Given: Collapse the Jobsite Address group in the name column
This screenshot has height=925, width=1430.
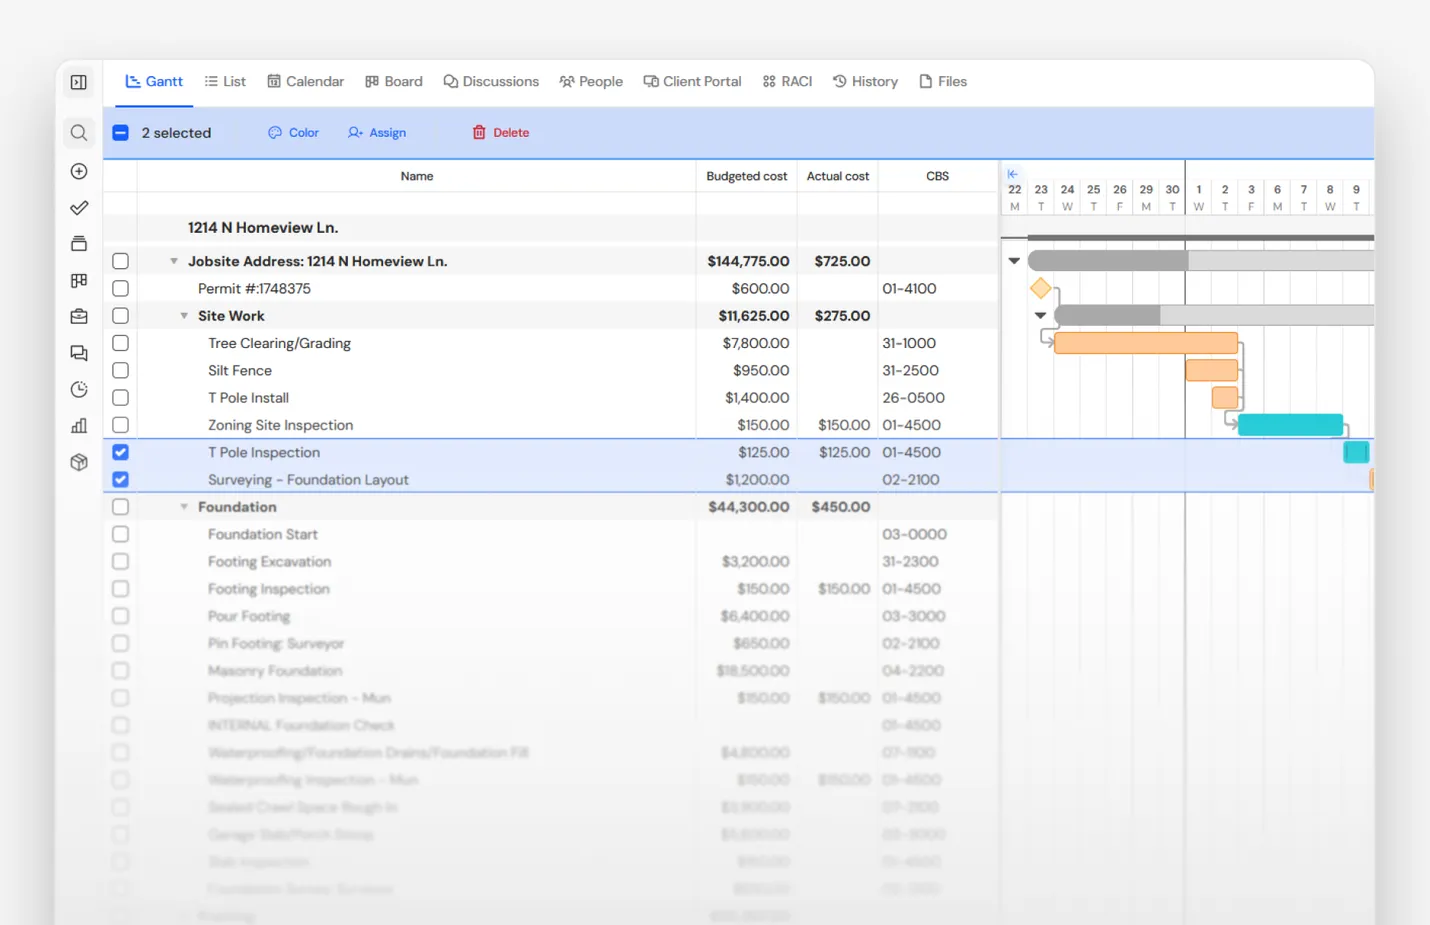Looking at the screenshot, I should point(174,261).
